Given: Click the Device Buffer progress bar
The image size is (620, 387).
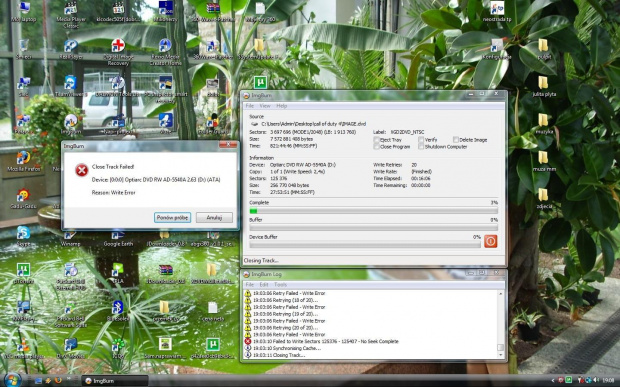Looking at the screenshot, I should (x=365, y=245).
